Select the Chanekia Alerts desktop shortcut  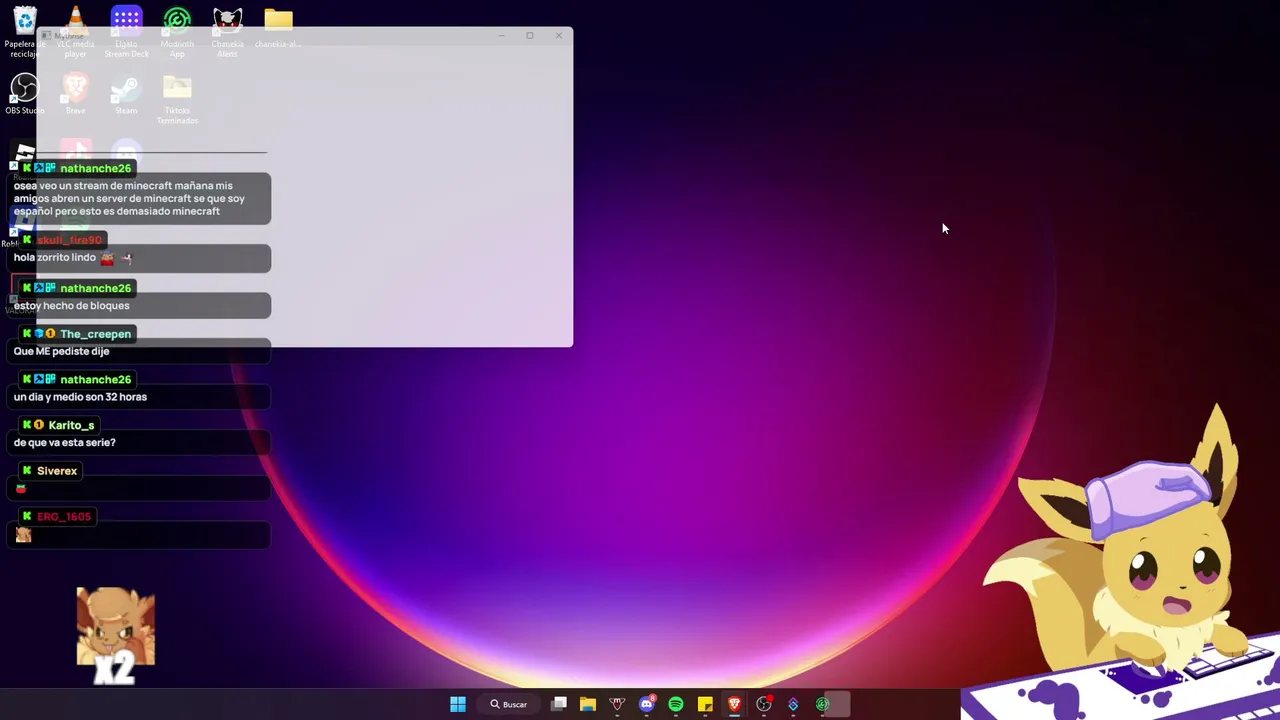point(228,30)
